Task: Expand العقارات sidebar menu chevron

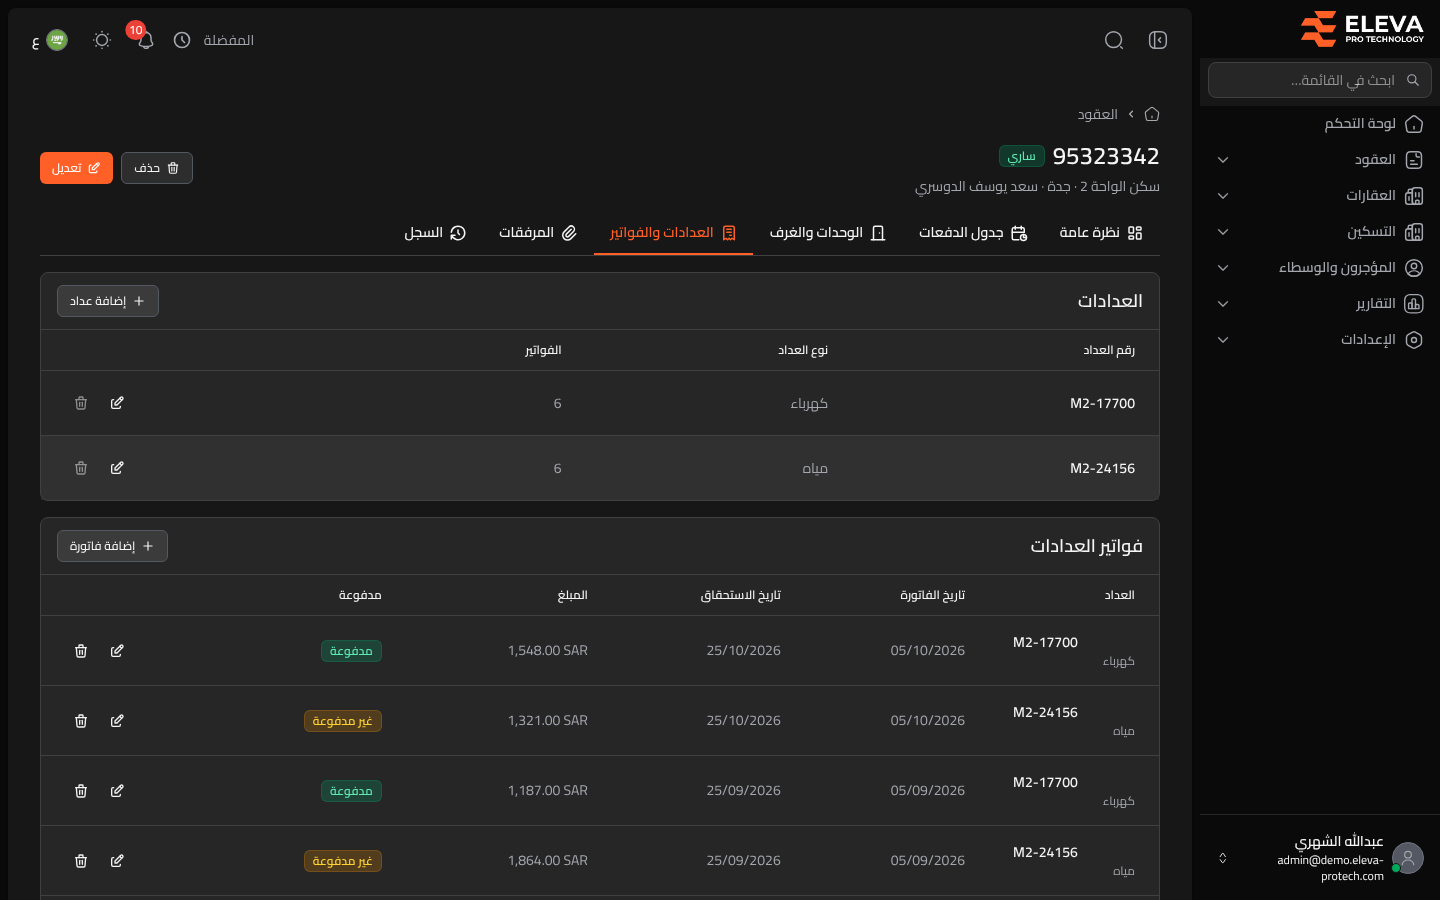Action: click(x=1223, y=196)
